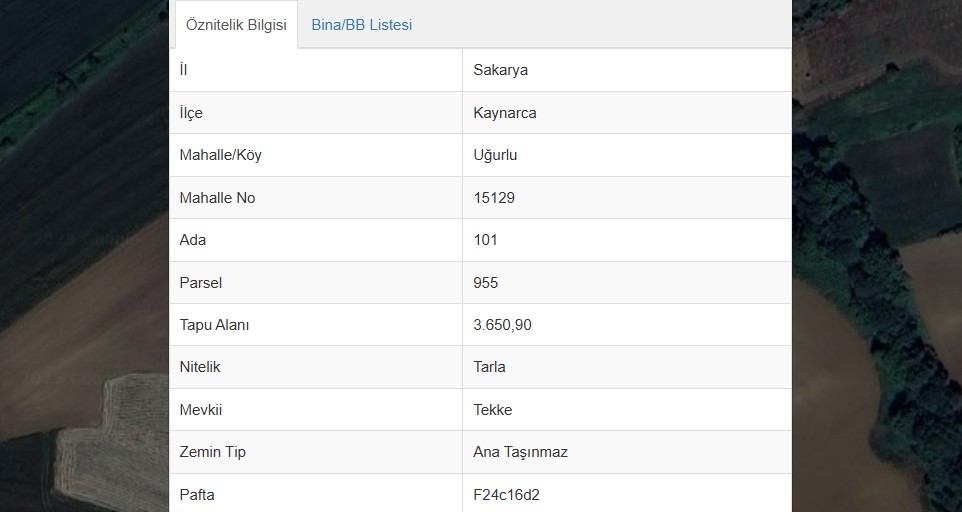Click the Kaynarca district value
The height and width of the screenshot is (512, 962).
pyautogui.click(x=504, y=113)
